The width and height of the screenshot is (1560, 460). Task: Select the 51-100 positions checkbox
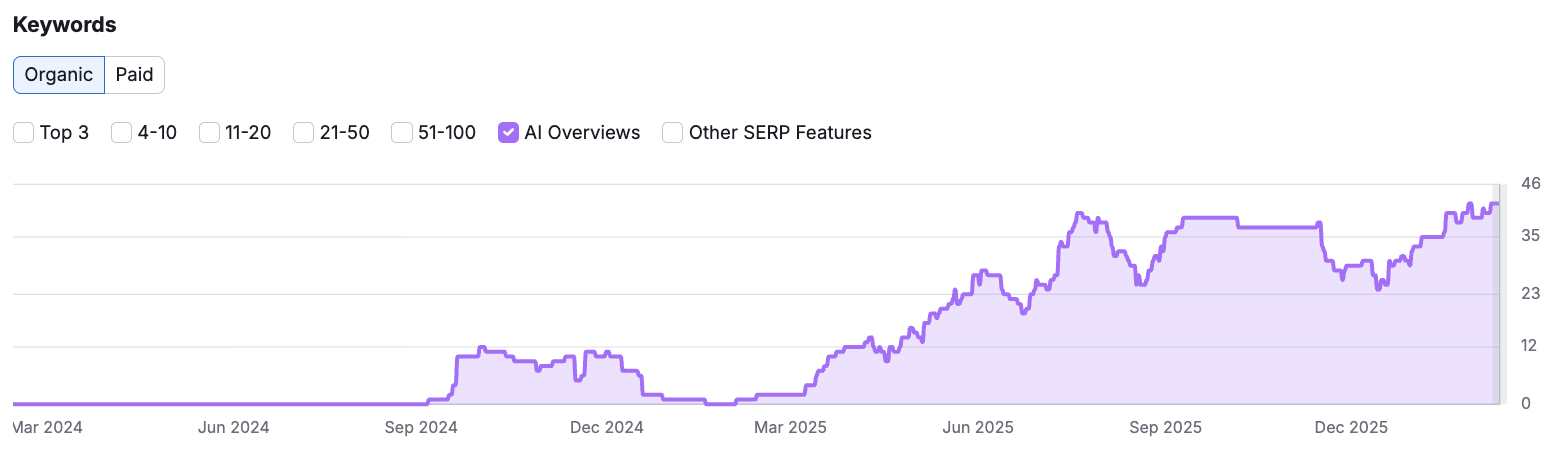(401, 132)
